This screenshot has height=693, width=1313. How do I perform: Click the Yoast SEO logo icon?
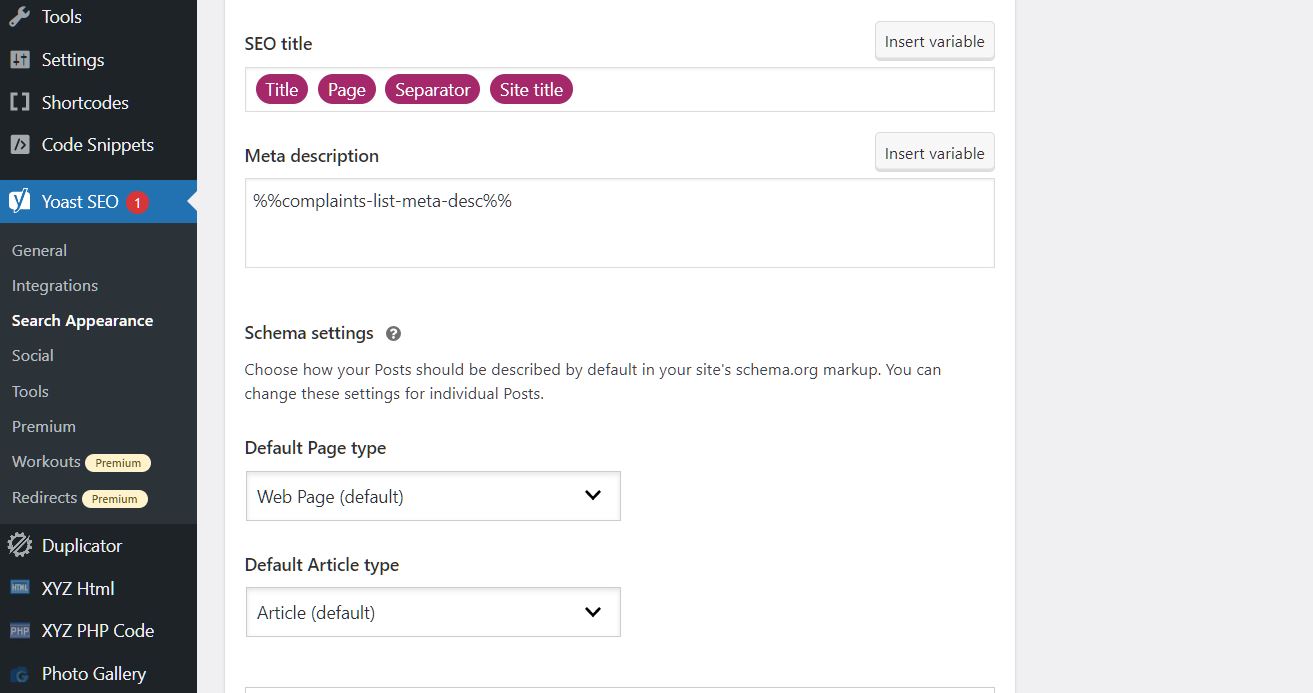pos(20,201)
